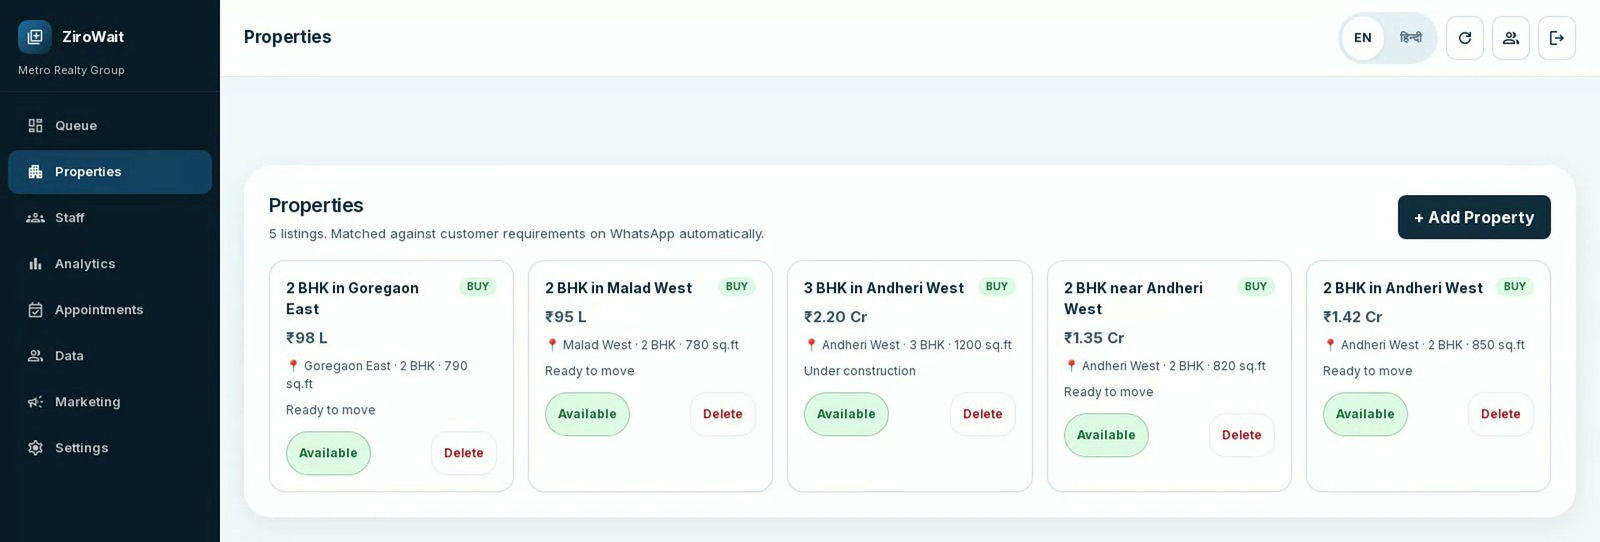Screen dimensions: 1600x542
Task: Click location pin on 2 BHK near Andheri card
Action: click(x=1071, y=366)
